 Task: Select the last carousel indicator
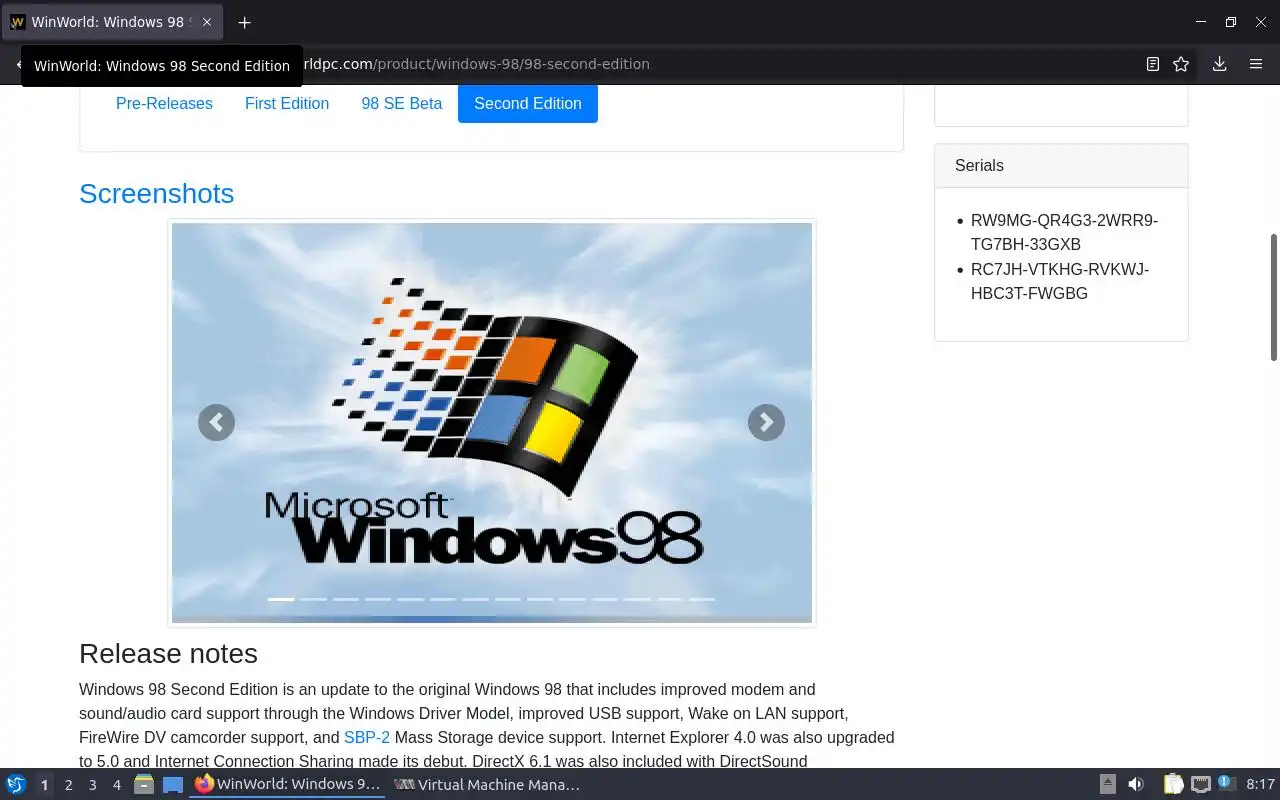[702, 599]
